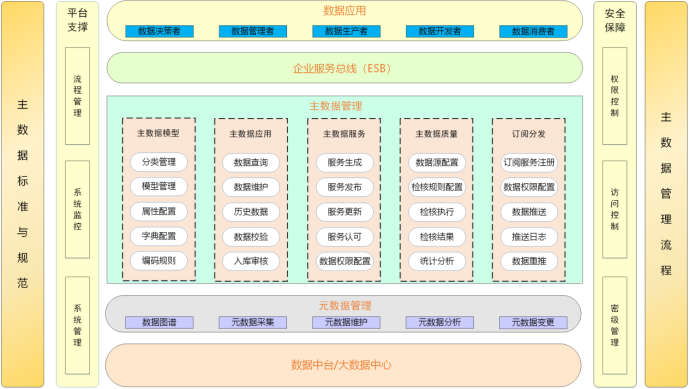Click the 数据决策者 blue box
Image resolution: width=690 pixels, height=389 pixels.
click(x=159, y=31)
